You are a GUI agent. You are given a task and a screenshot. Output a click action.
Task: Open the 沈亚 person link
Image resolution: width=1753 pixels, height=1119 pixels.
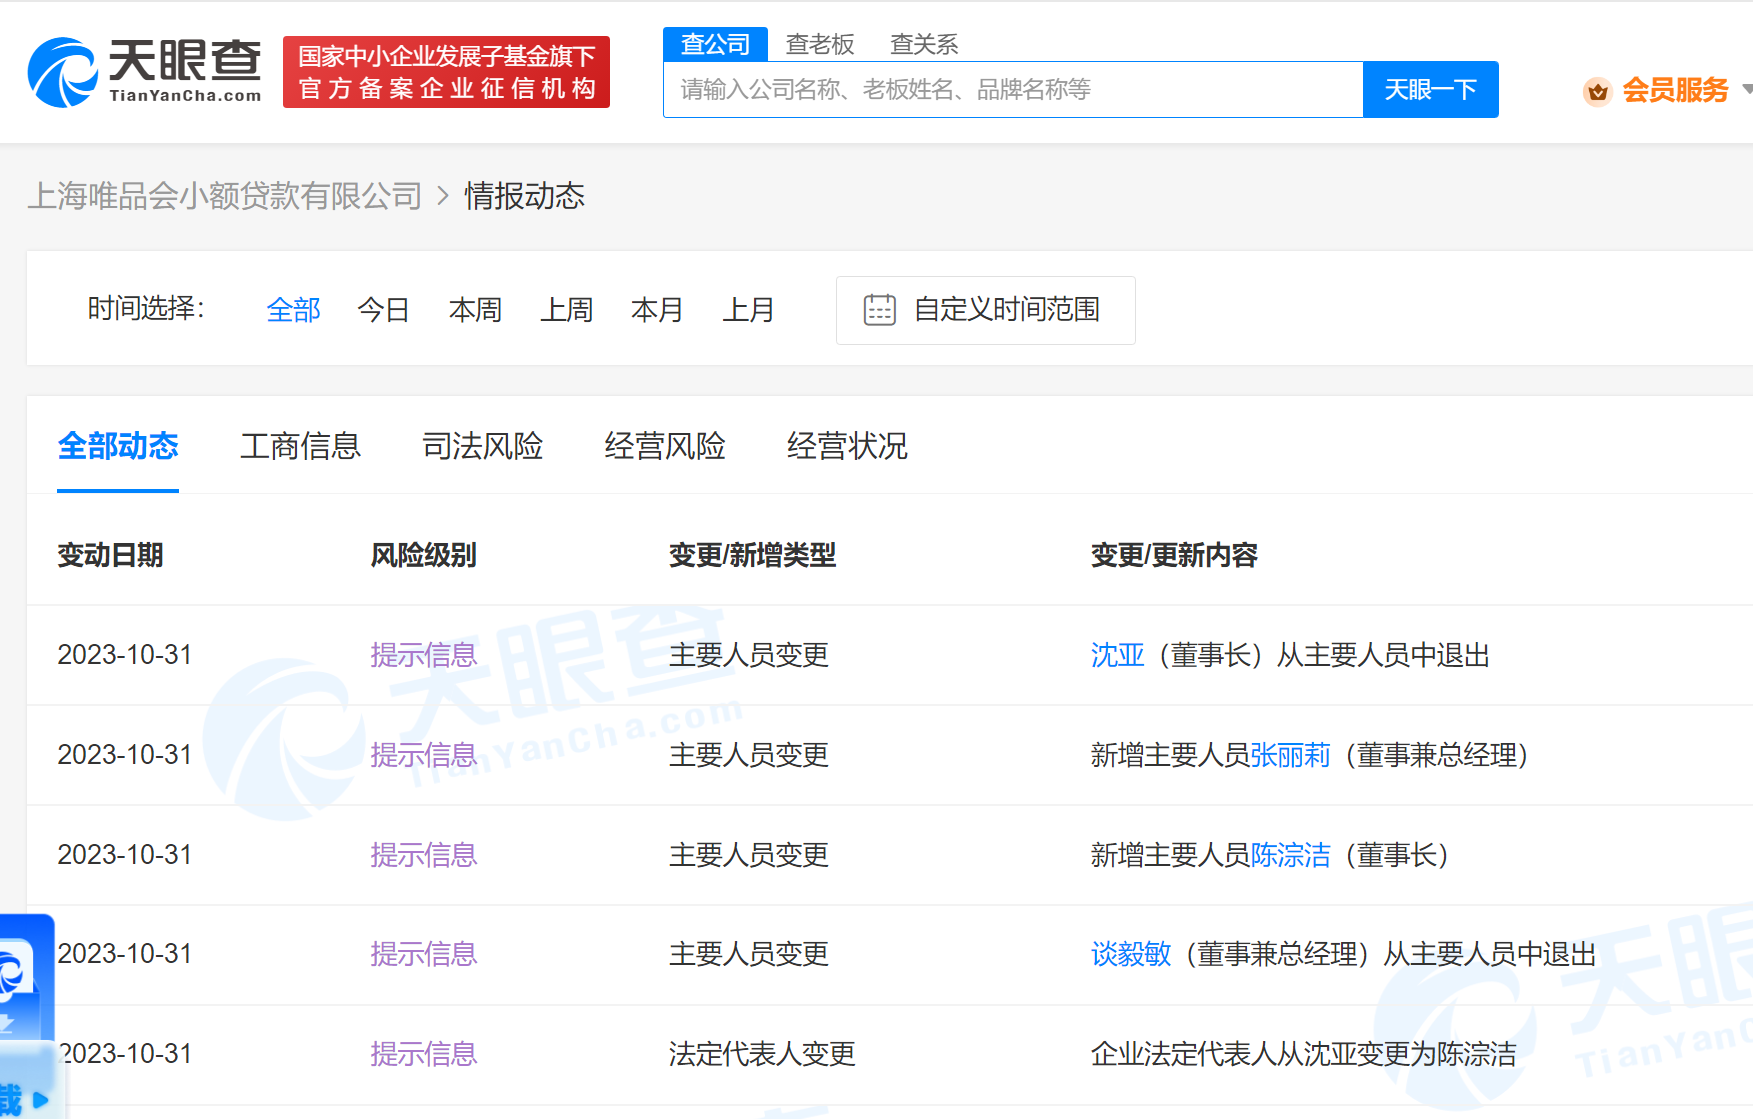(1117, 655)
